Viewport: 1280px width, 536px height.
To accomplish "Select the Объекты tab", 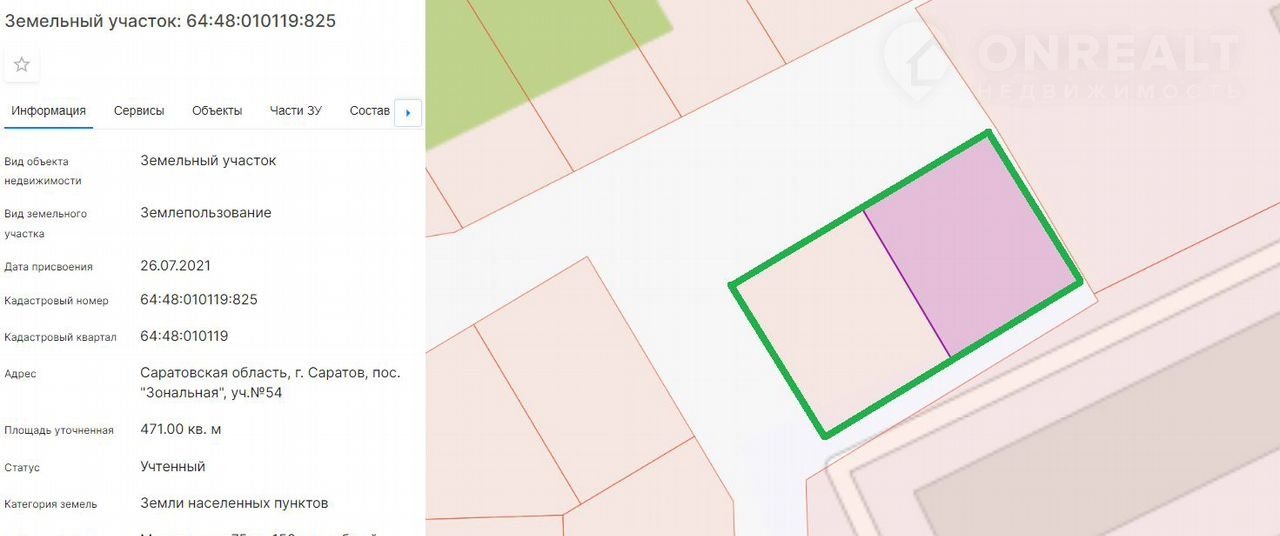I will pos(217,111).
